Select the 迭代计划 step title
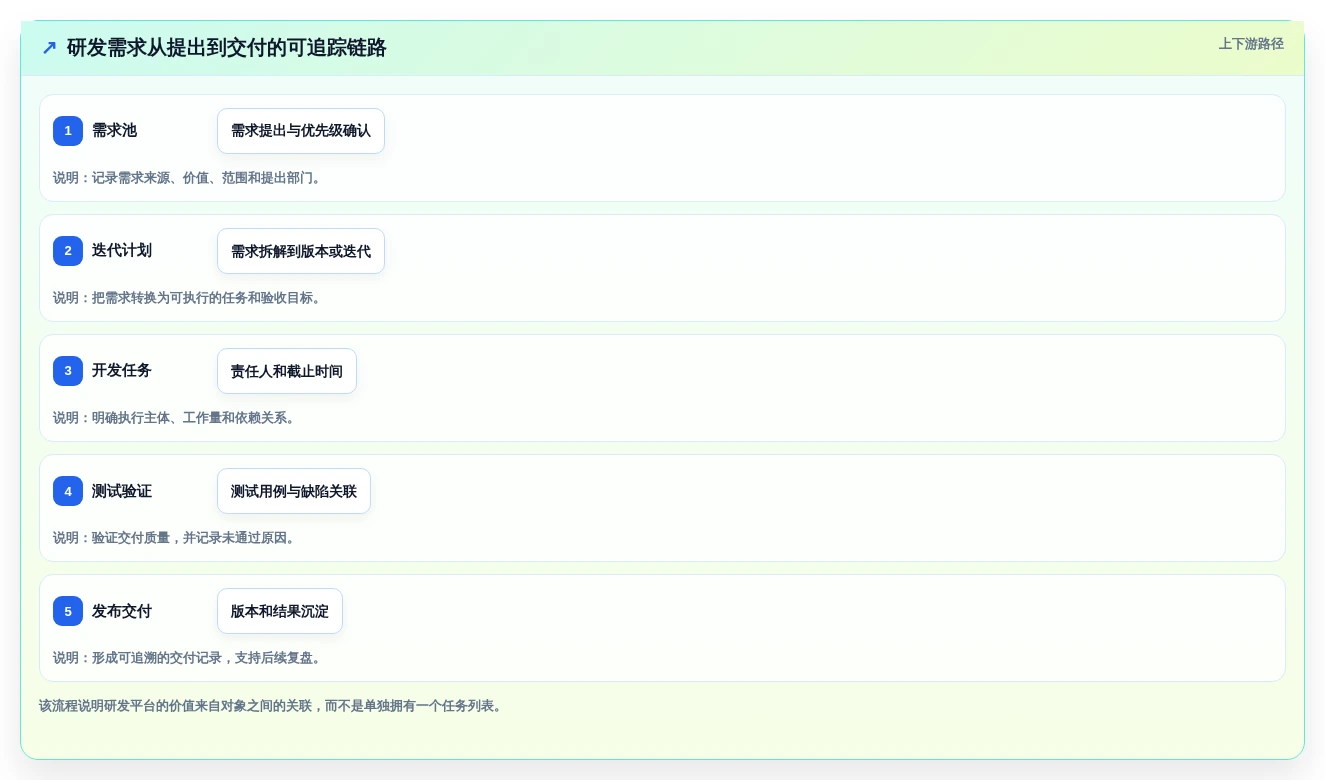Screen dimensions: 1325x780 [x=122, y=250]
